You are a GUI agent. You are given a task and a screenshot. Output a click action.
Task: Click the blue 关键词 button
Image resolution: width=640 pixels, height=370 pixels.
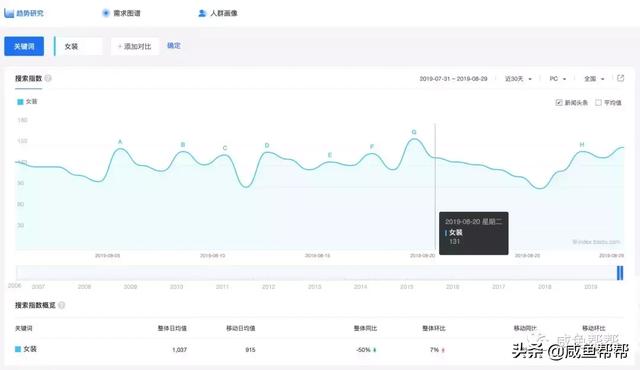[24, 47]
